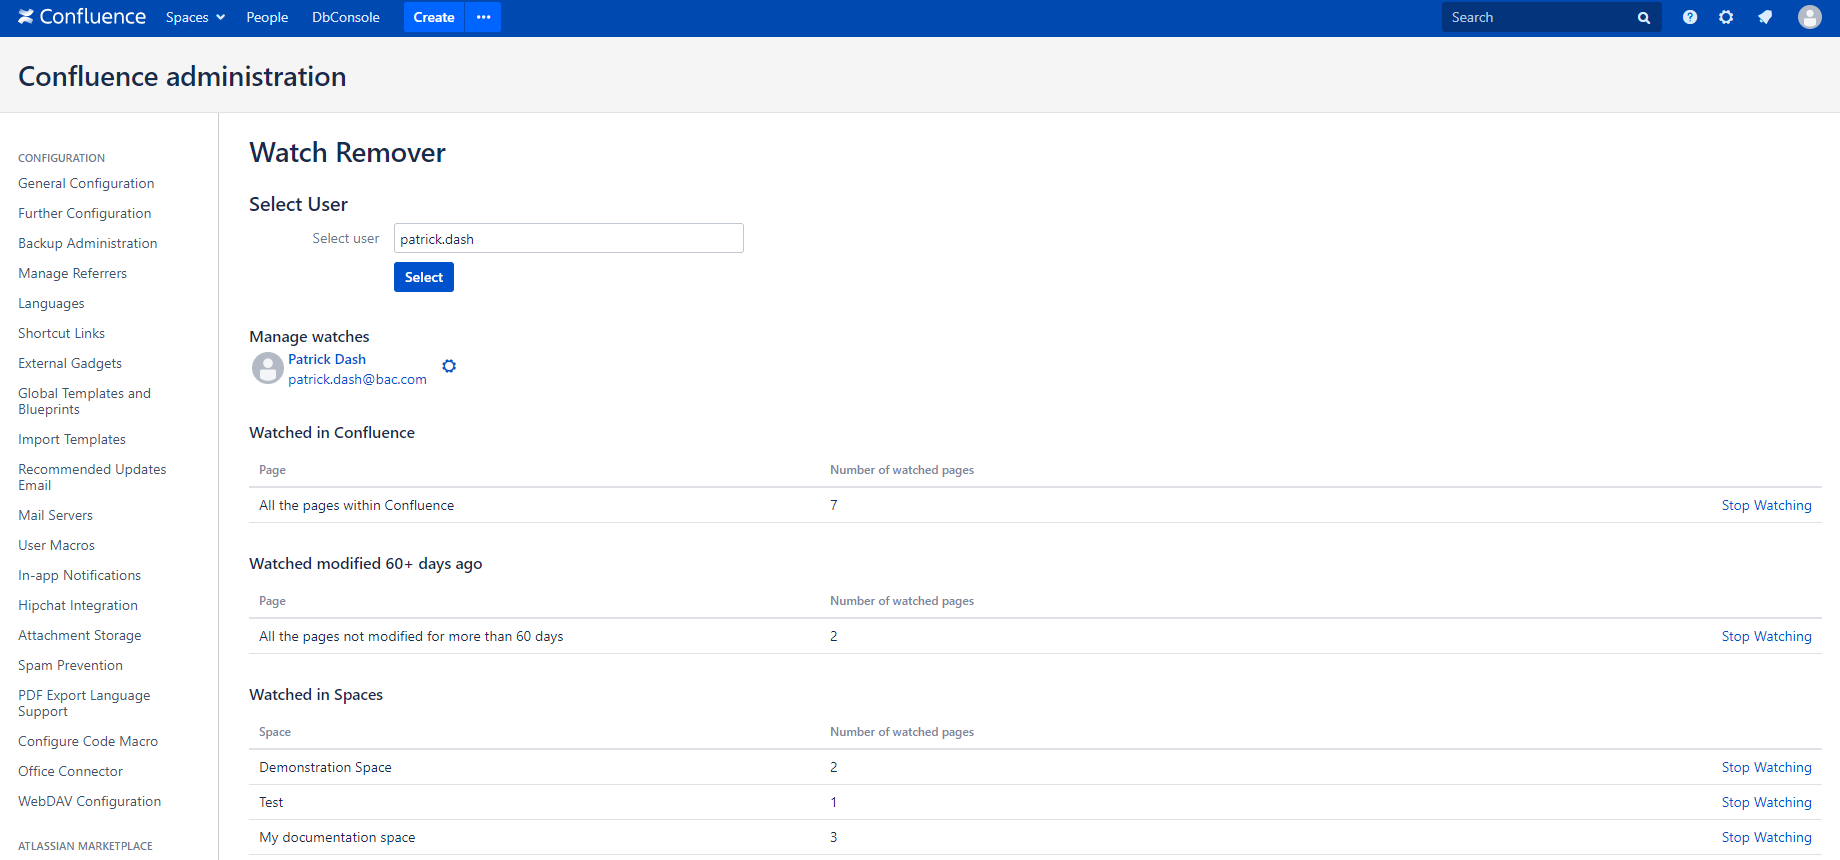
Task: Open Further Configuration in the sidebar
Action: 85,213
